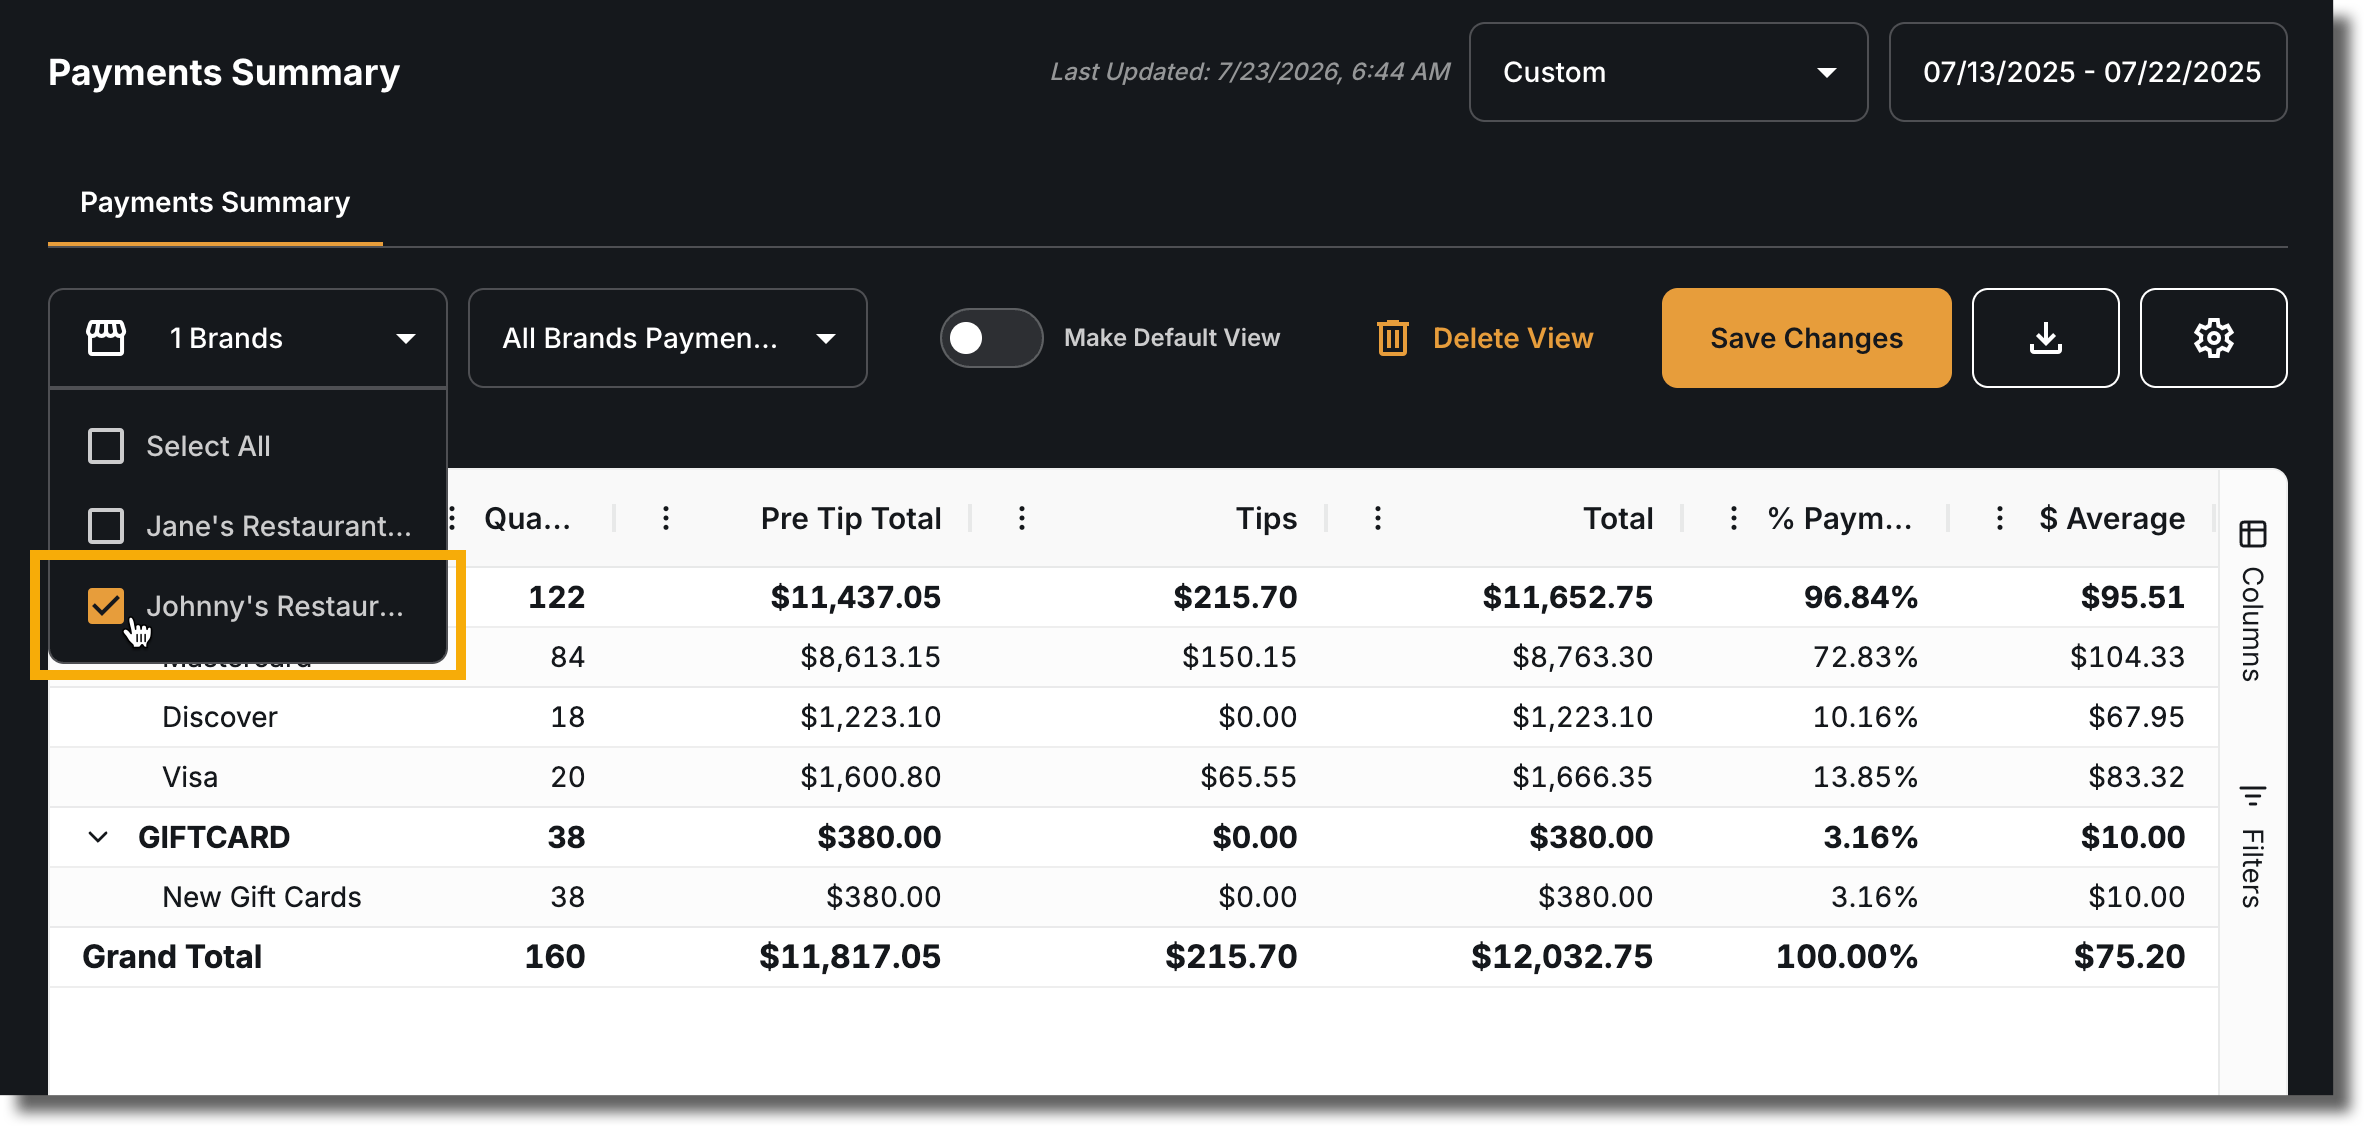This screenshot has width=2364, height=1126.
Task: Click the New Gift Cards row label
Action: click(262, 897)
